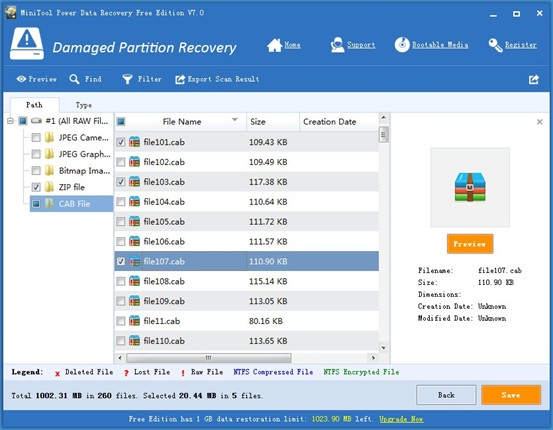Open the Bootable Media link

coord(440,45)
